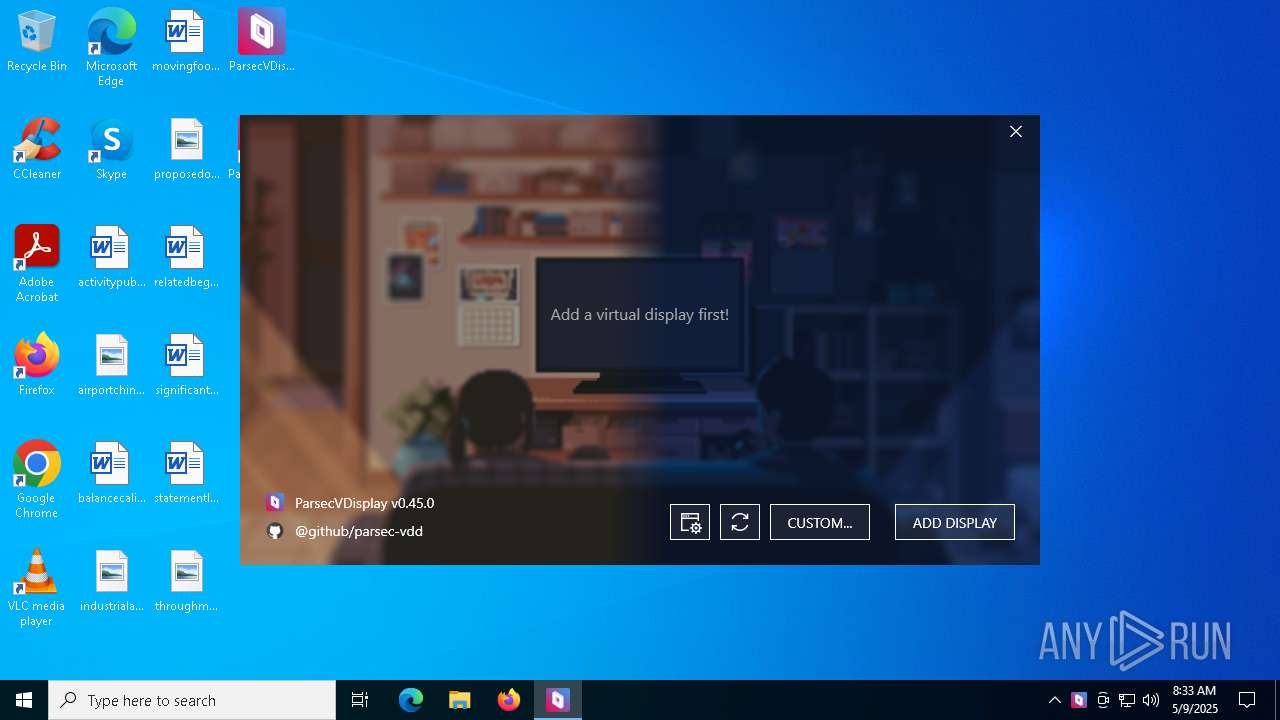Select the industriala... image file
The width and height of the screenshot is (1280, 720).
click(111, 581)
